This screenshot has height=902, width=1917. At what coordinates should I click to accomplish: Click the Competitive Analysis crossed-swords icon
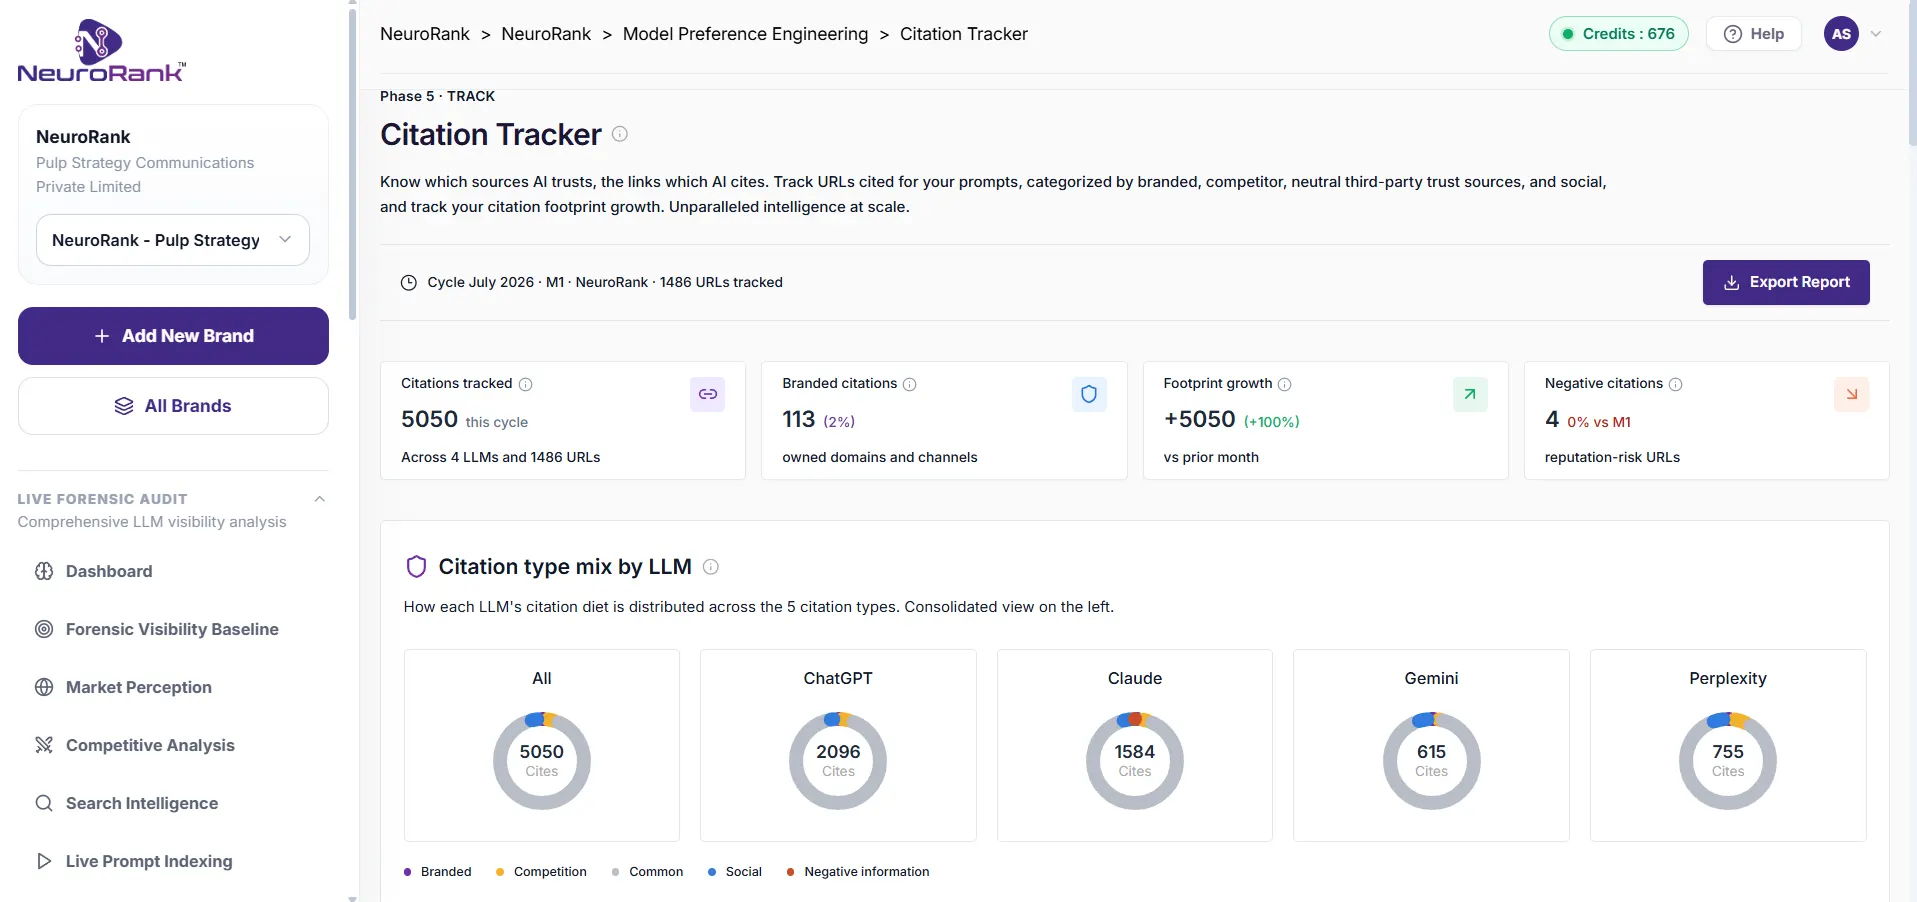tap(44, 745)
